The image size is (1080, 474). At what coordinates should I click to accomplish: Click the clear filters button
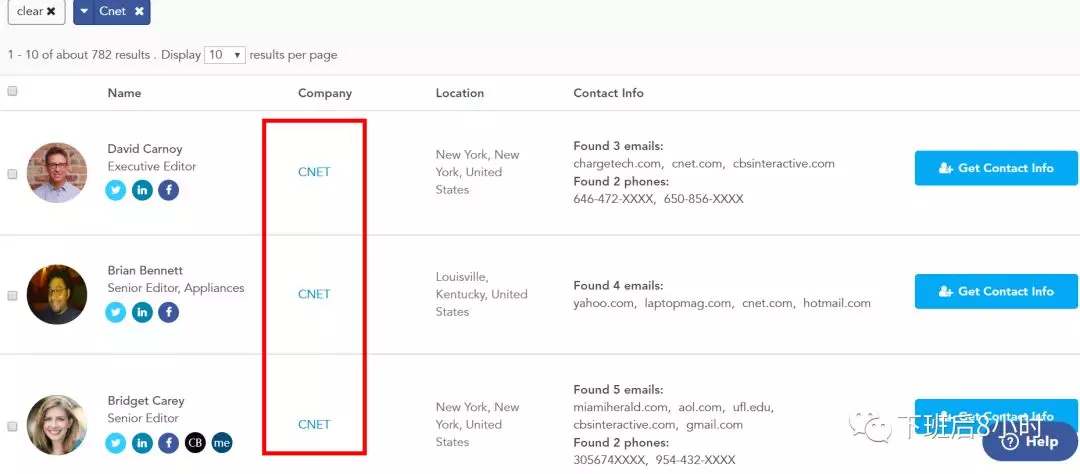coord(36,11)
